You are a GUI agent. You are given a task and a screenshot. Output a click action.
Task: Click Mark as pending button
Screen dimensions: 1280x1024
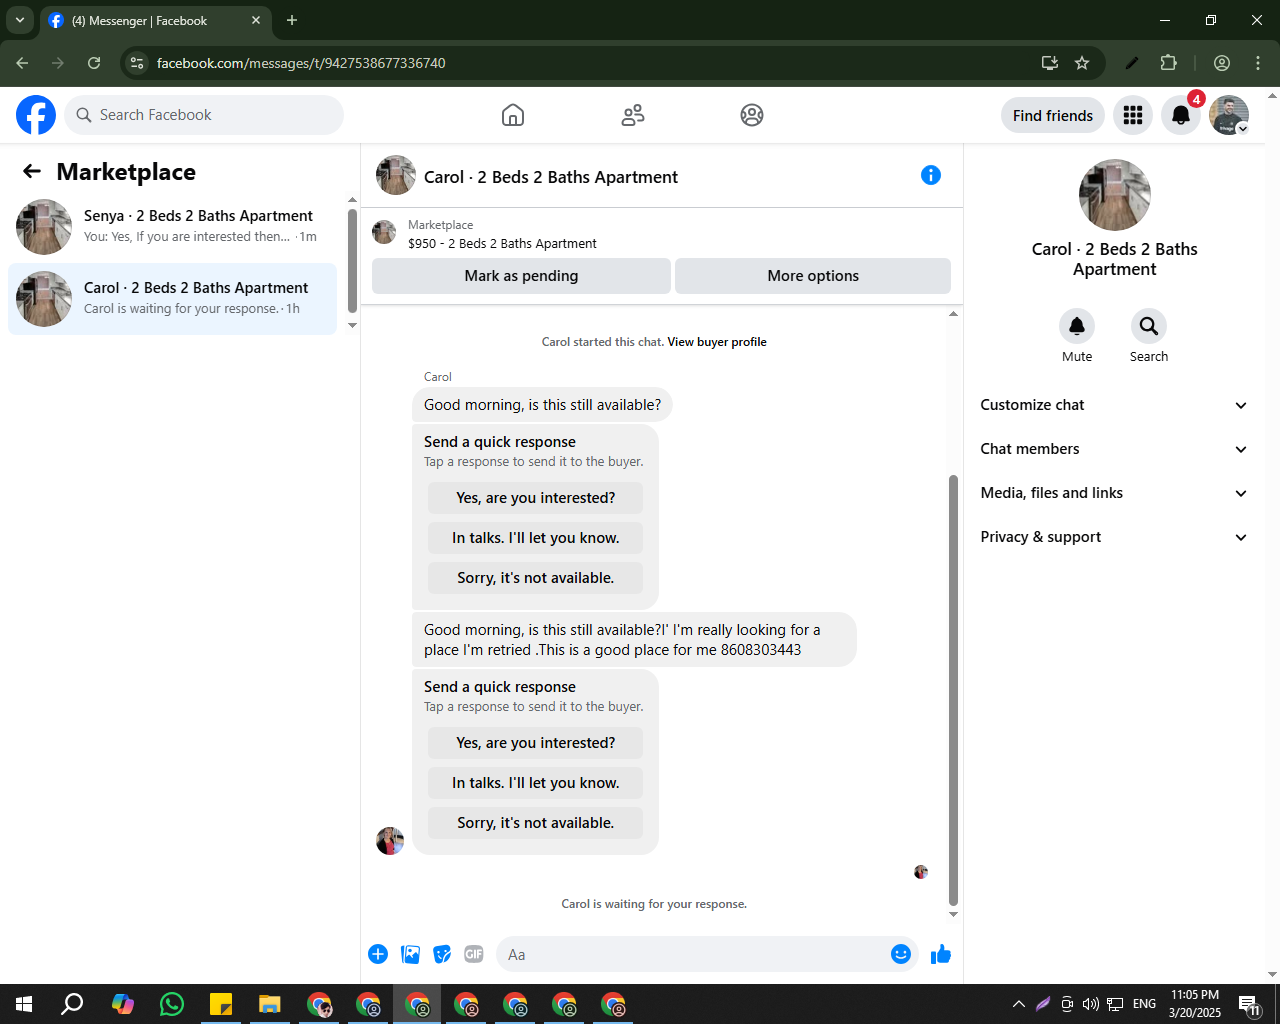[x=521, y=276]
